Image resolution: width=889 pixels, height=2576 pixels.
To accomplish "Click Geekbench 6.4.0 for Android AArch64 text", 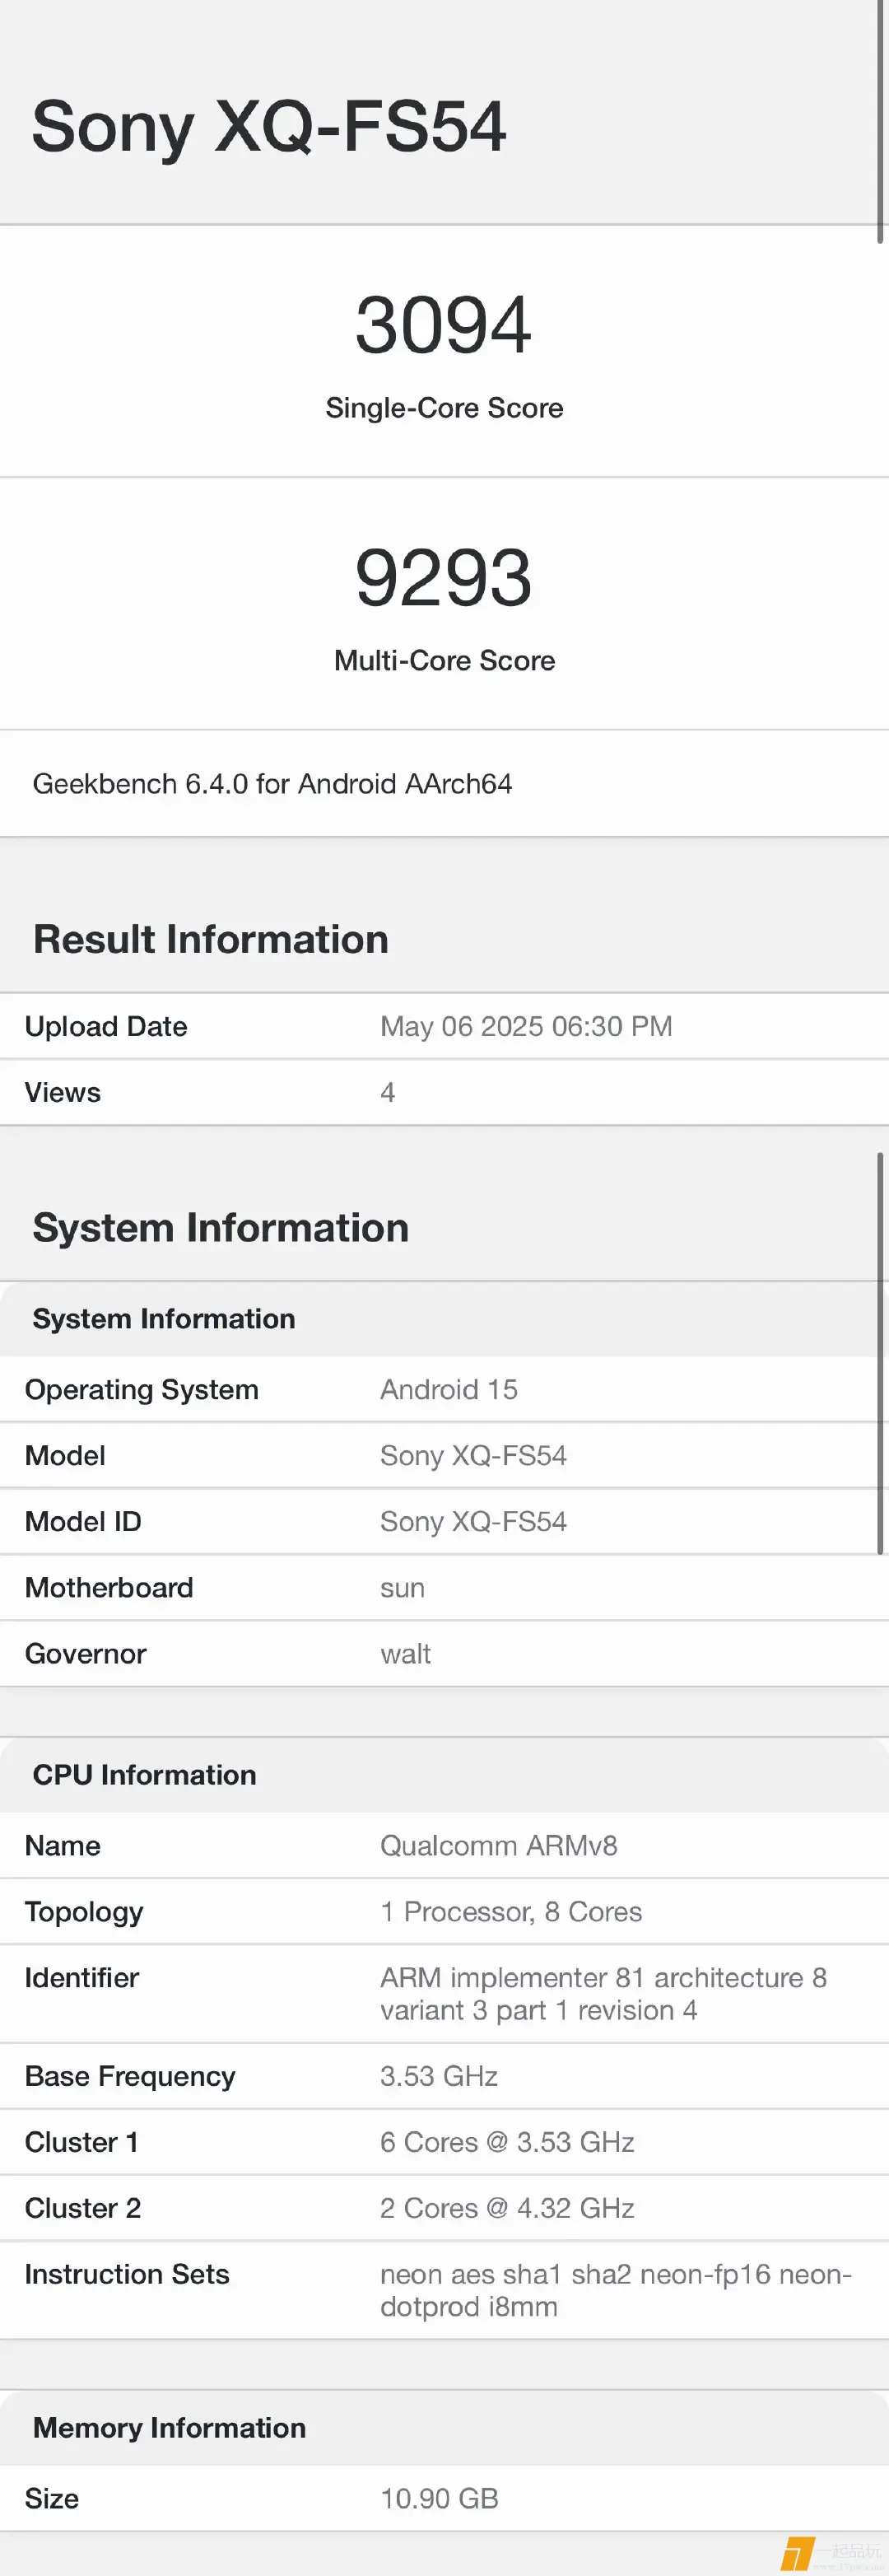I will point(272,784).
